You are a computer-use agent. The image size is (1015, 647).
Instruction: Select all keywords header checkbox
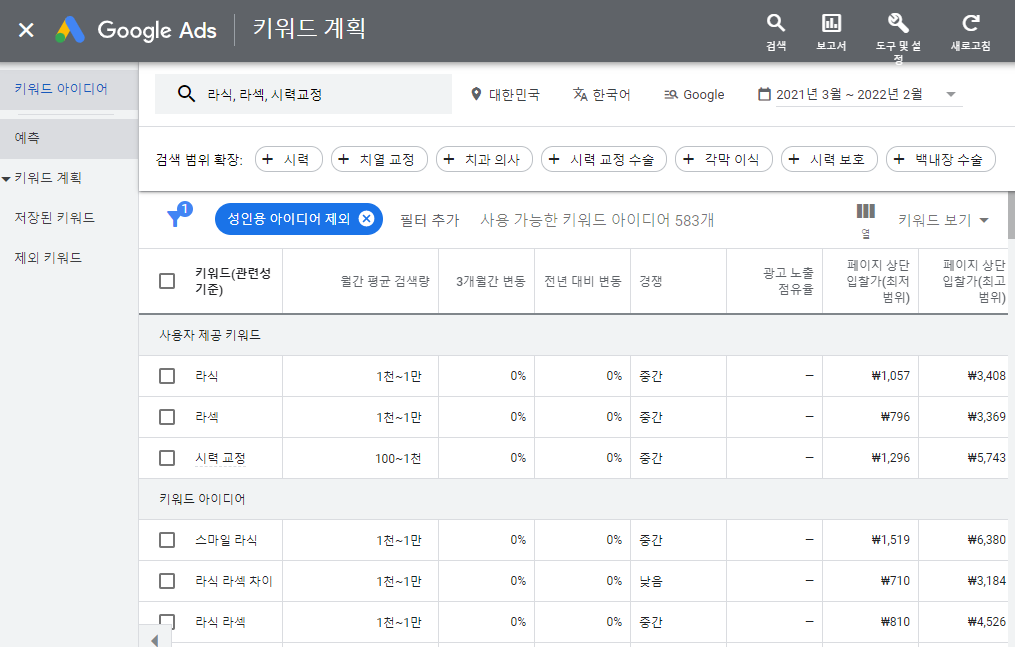(167, 281)
